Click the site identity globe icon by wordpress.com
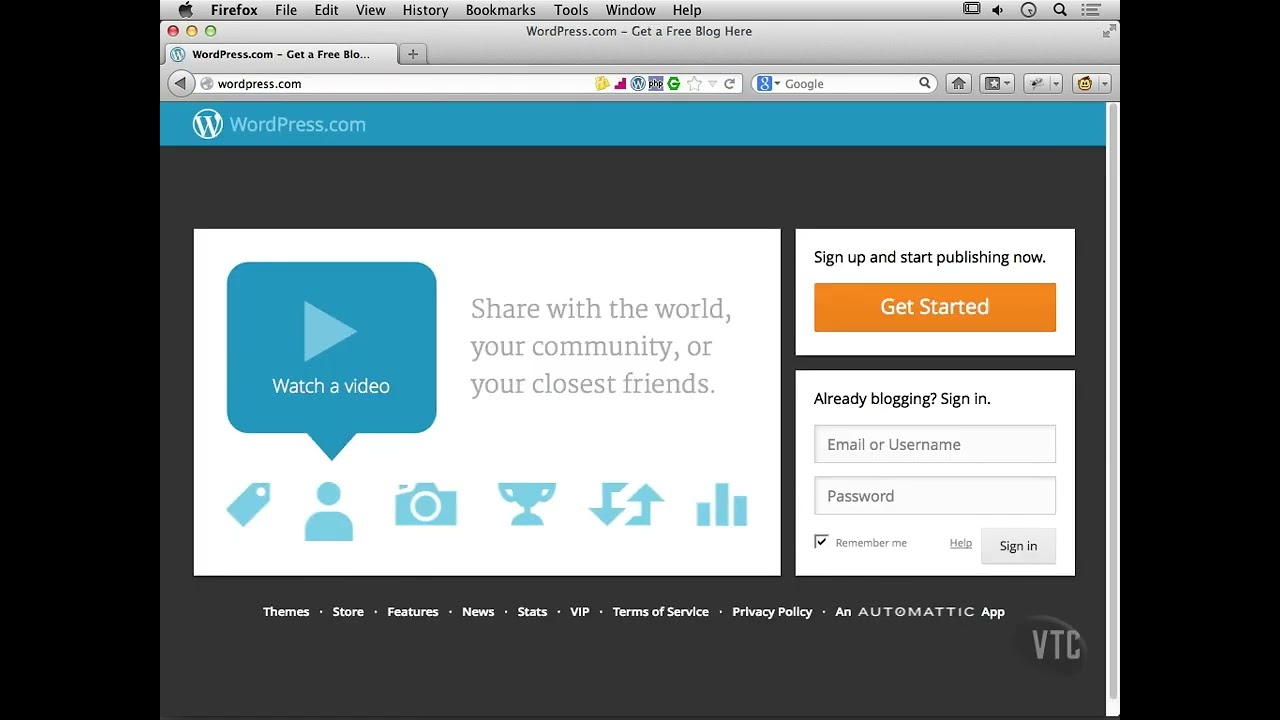The width and height of the screenshot is (1280, 720). click(207, 84)
